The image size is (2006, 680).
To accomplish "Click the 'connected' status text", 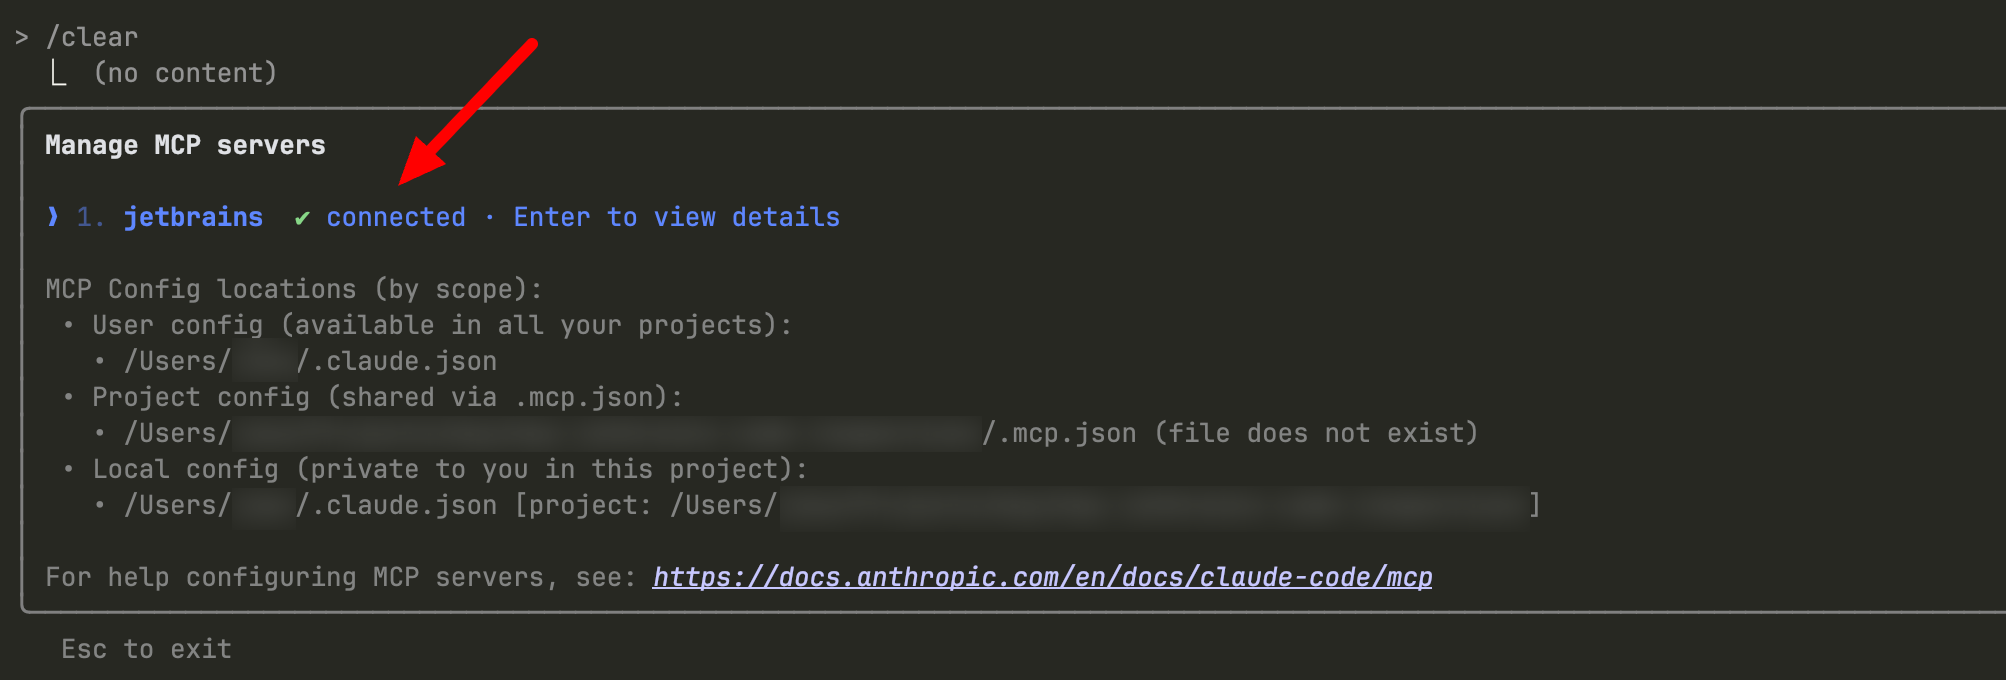I will 396,217.
